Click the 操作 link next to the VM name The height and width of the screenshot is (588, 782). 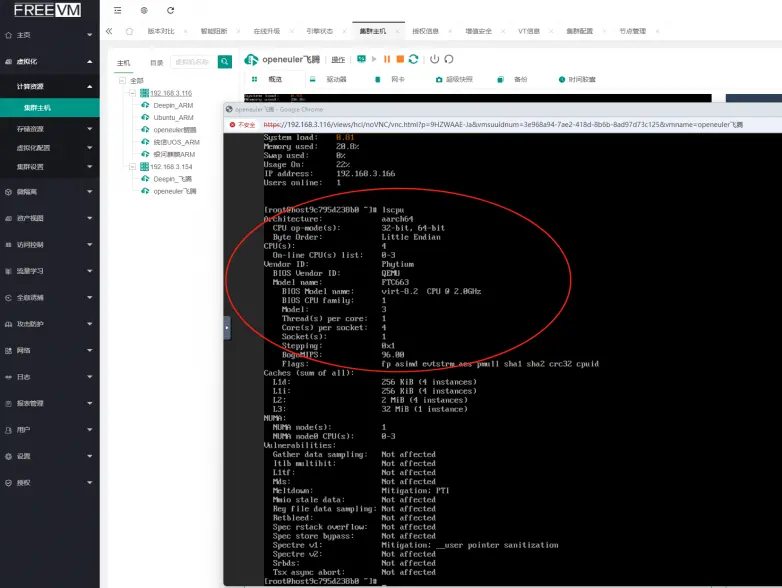(338, 60)
